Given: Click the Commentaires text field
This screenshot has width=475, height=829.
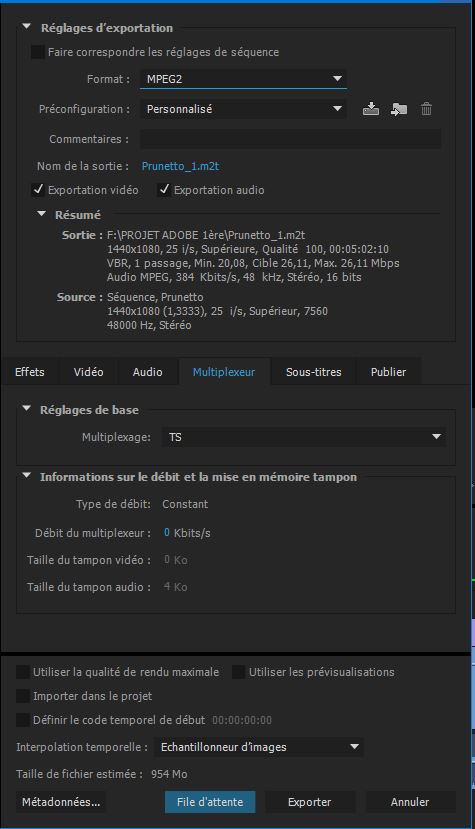Looking at the screenshot, I should [x=290, y=139].
